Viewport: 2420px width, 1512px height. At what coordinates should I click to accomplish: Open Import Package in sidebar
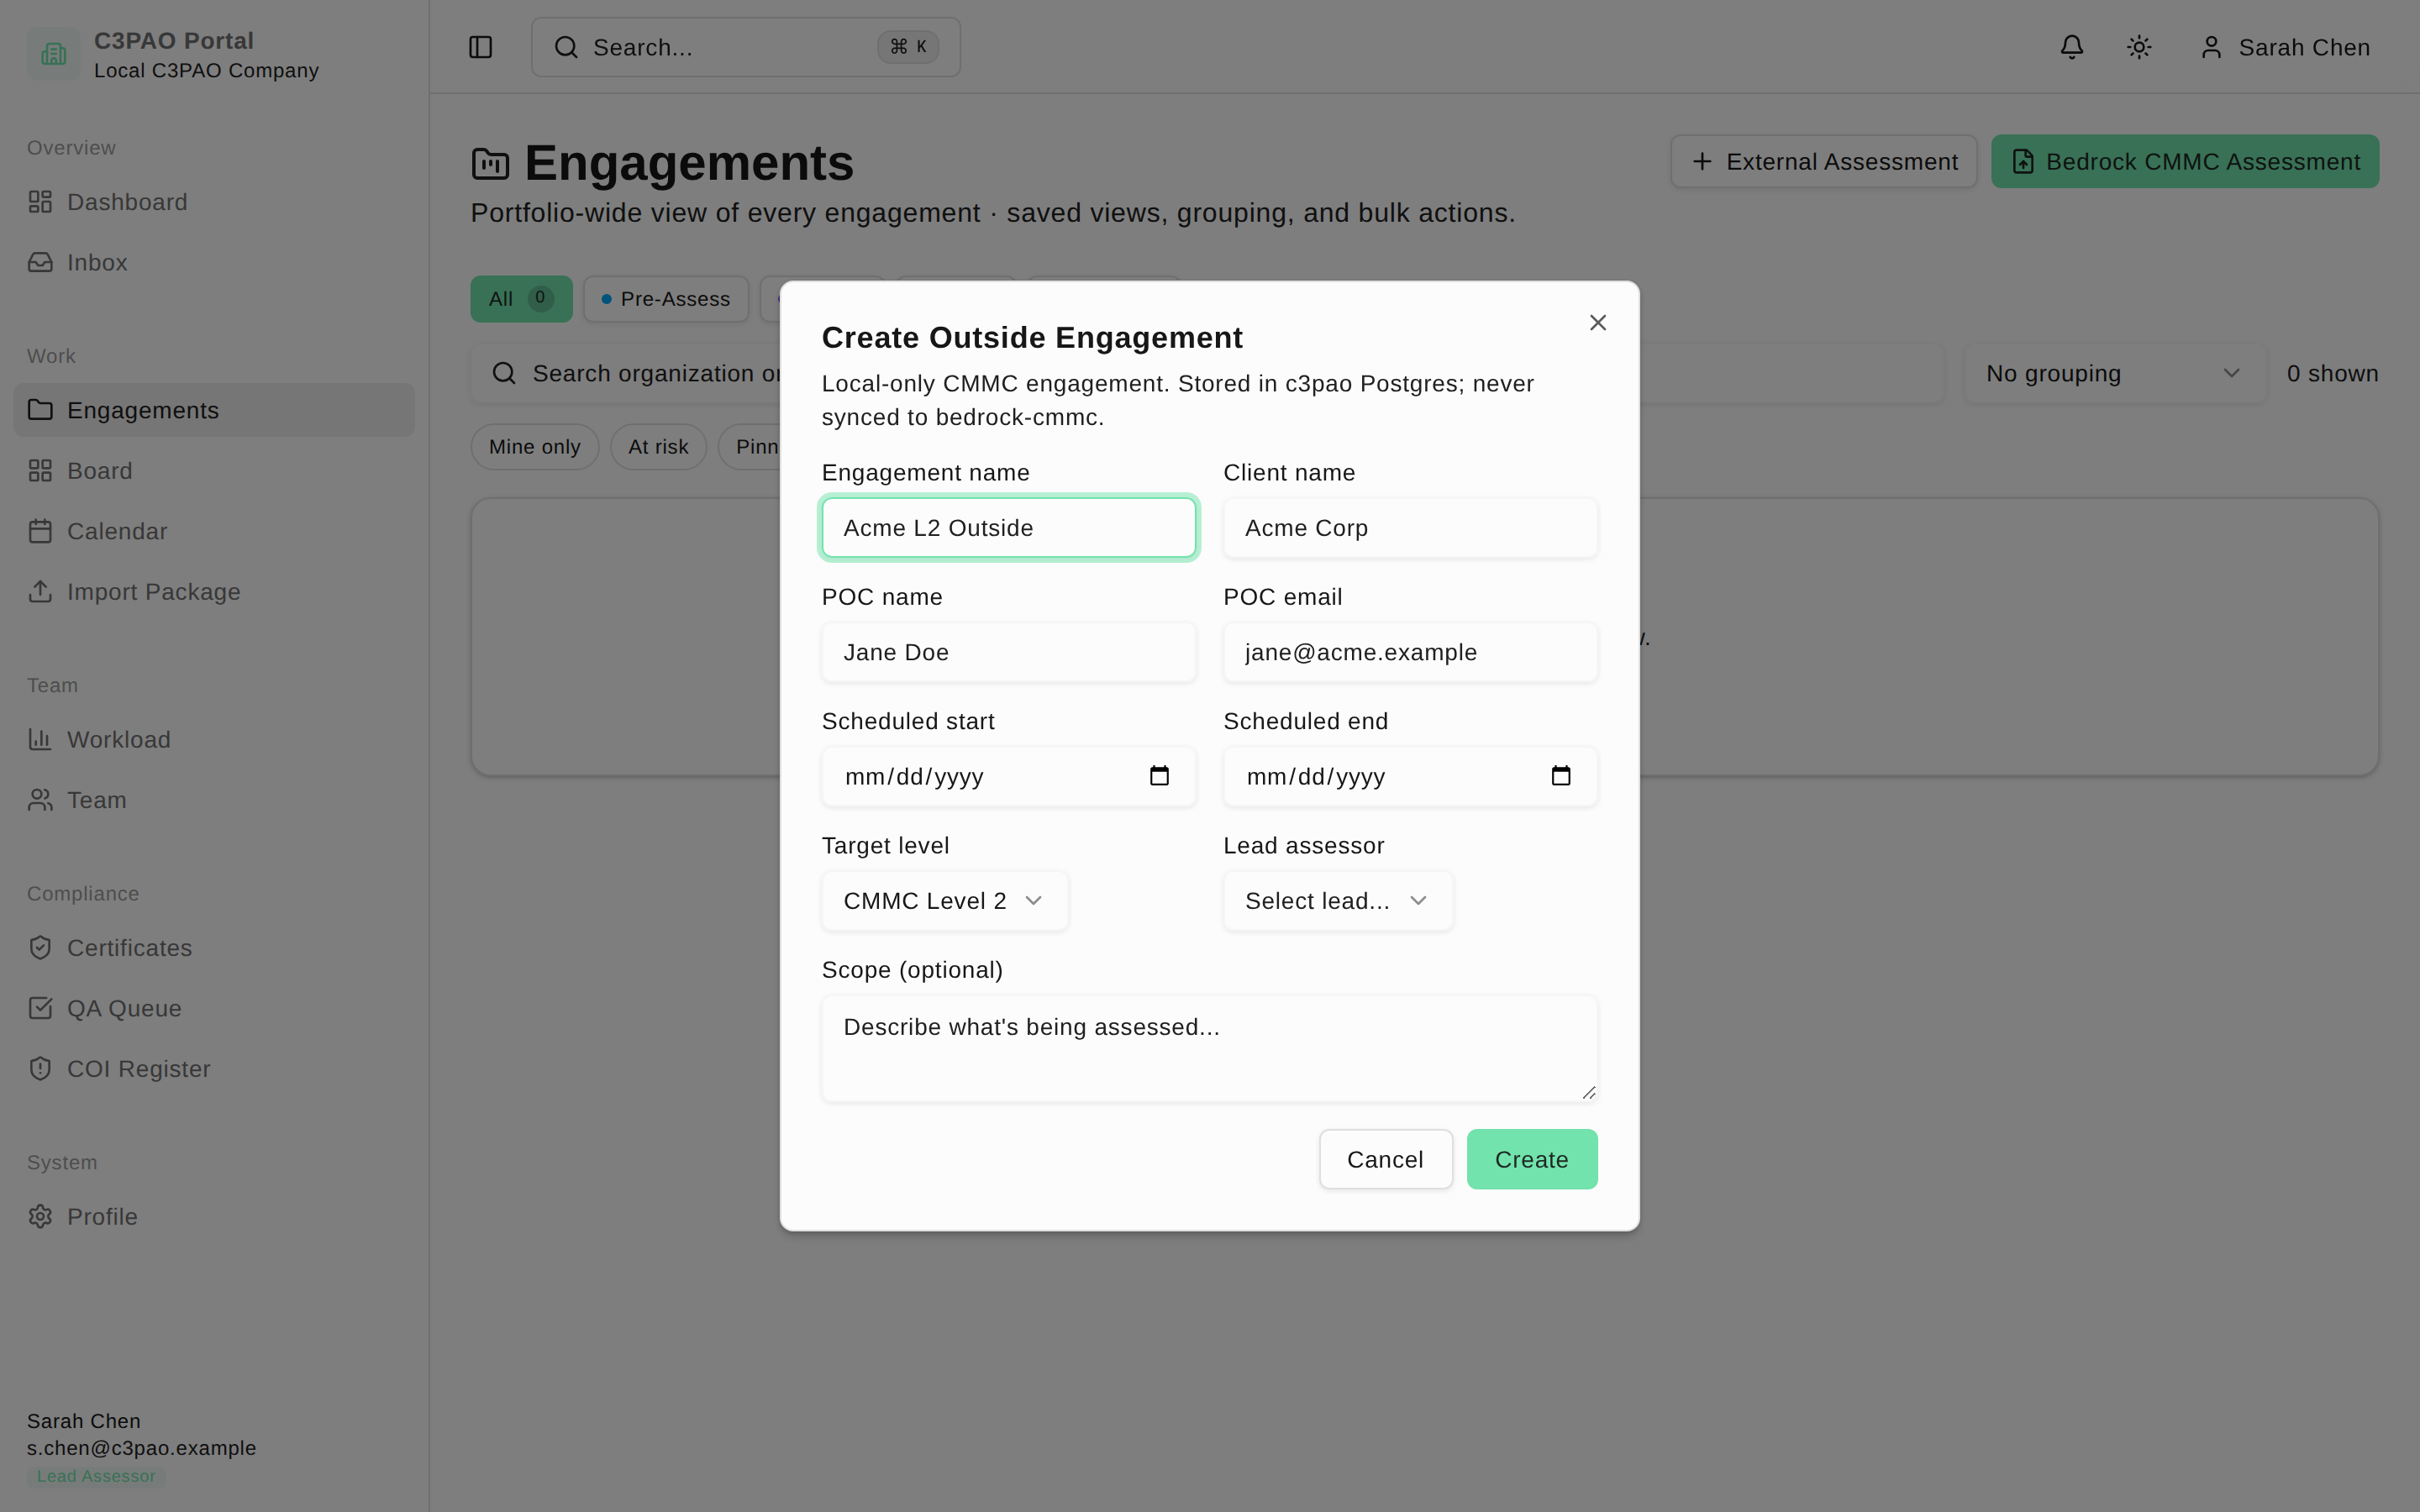[214, 592]
